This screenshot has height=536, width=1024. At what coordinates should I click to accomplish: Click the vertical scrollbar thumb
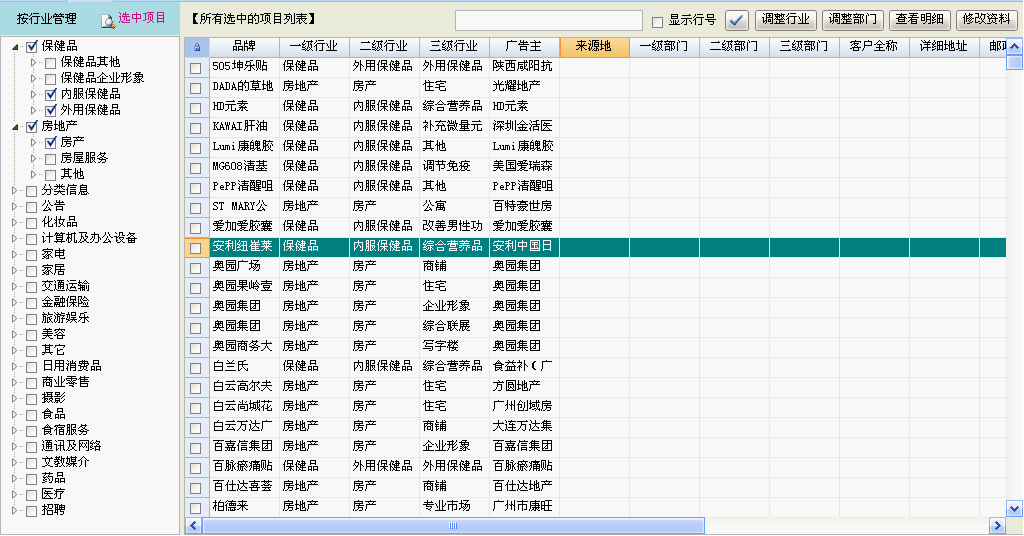coord(1014,63)
